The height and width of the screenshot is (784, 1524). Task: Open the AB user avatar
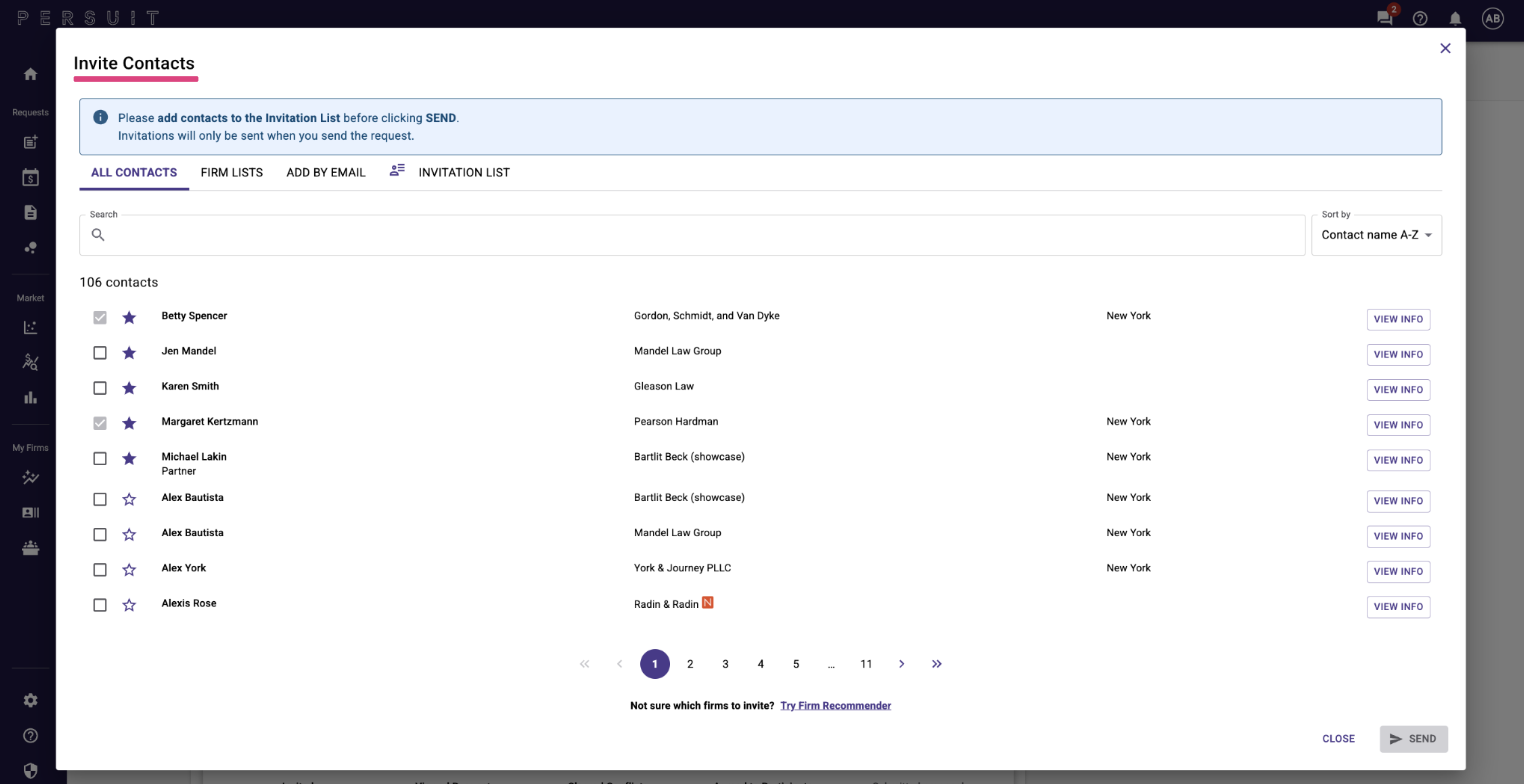pos(1493,18)
